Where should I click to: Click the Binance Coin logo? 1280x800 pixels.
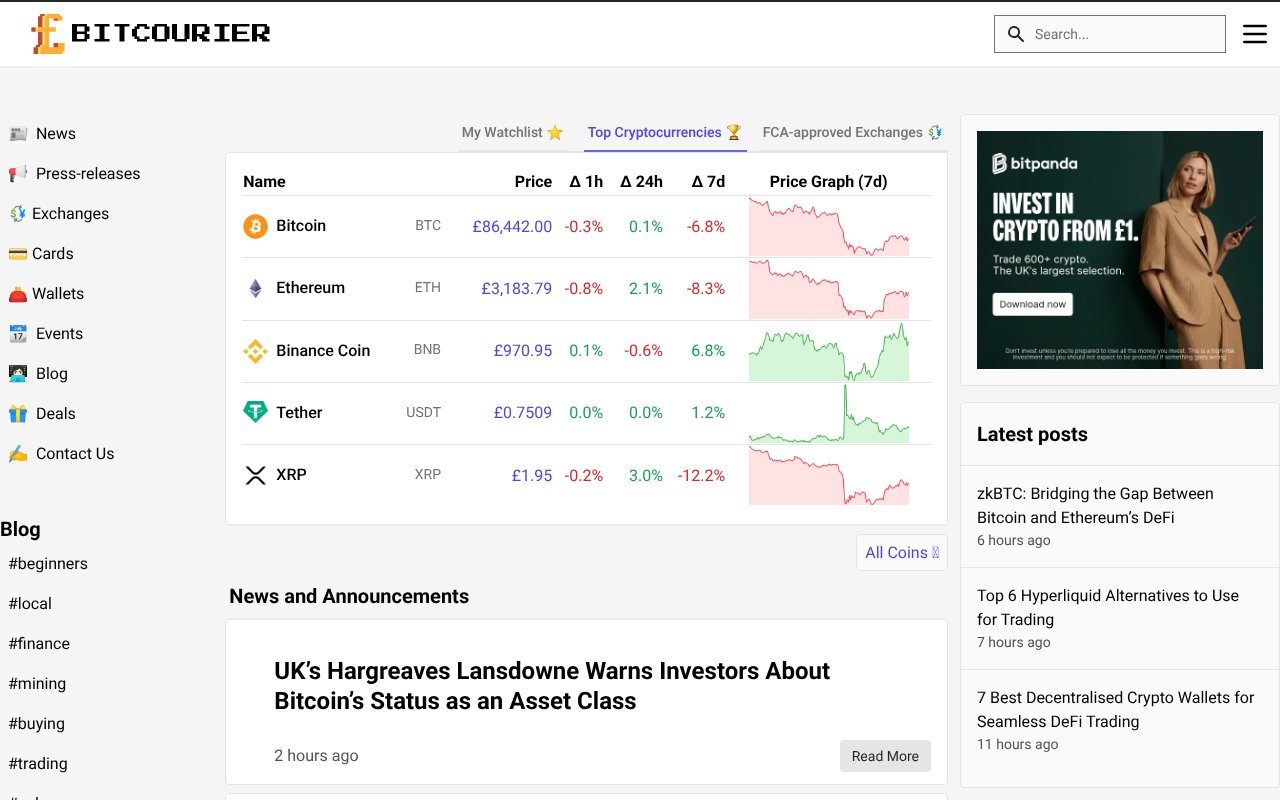[253, 350]
